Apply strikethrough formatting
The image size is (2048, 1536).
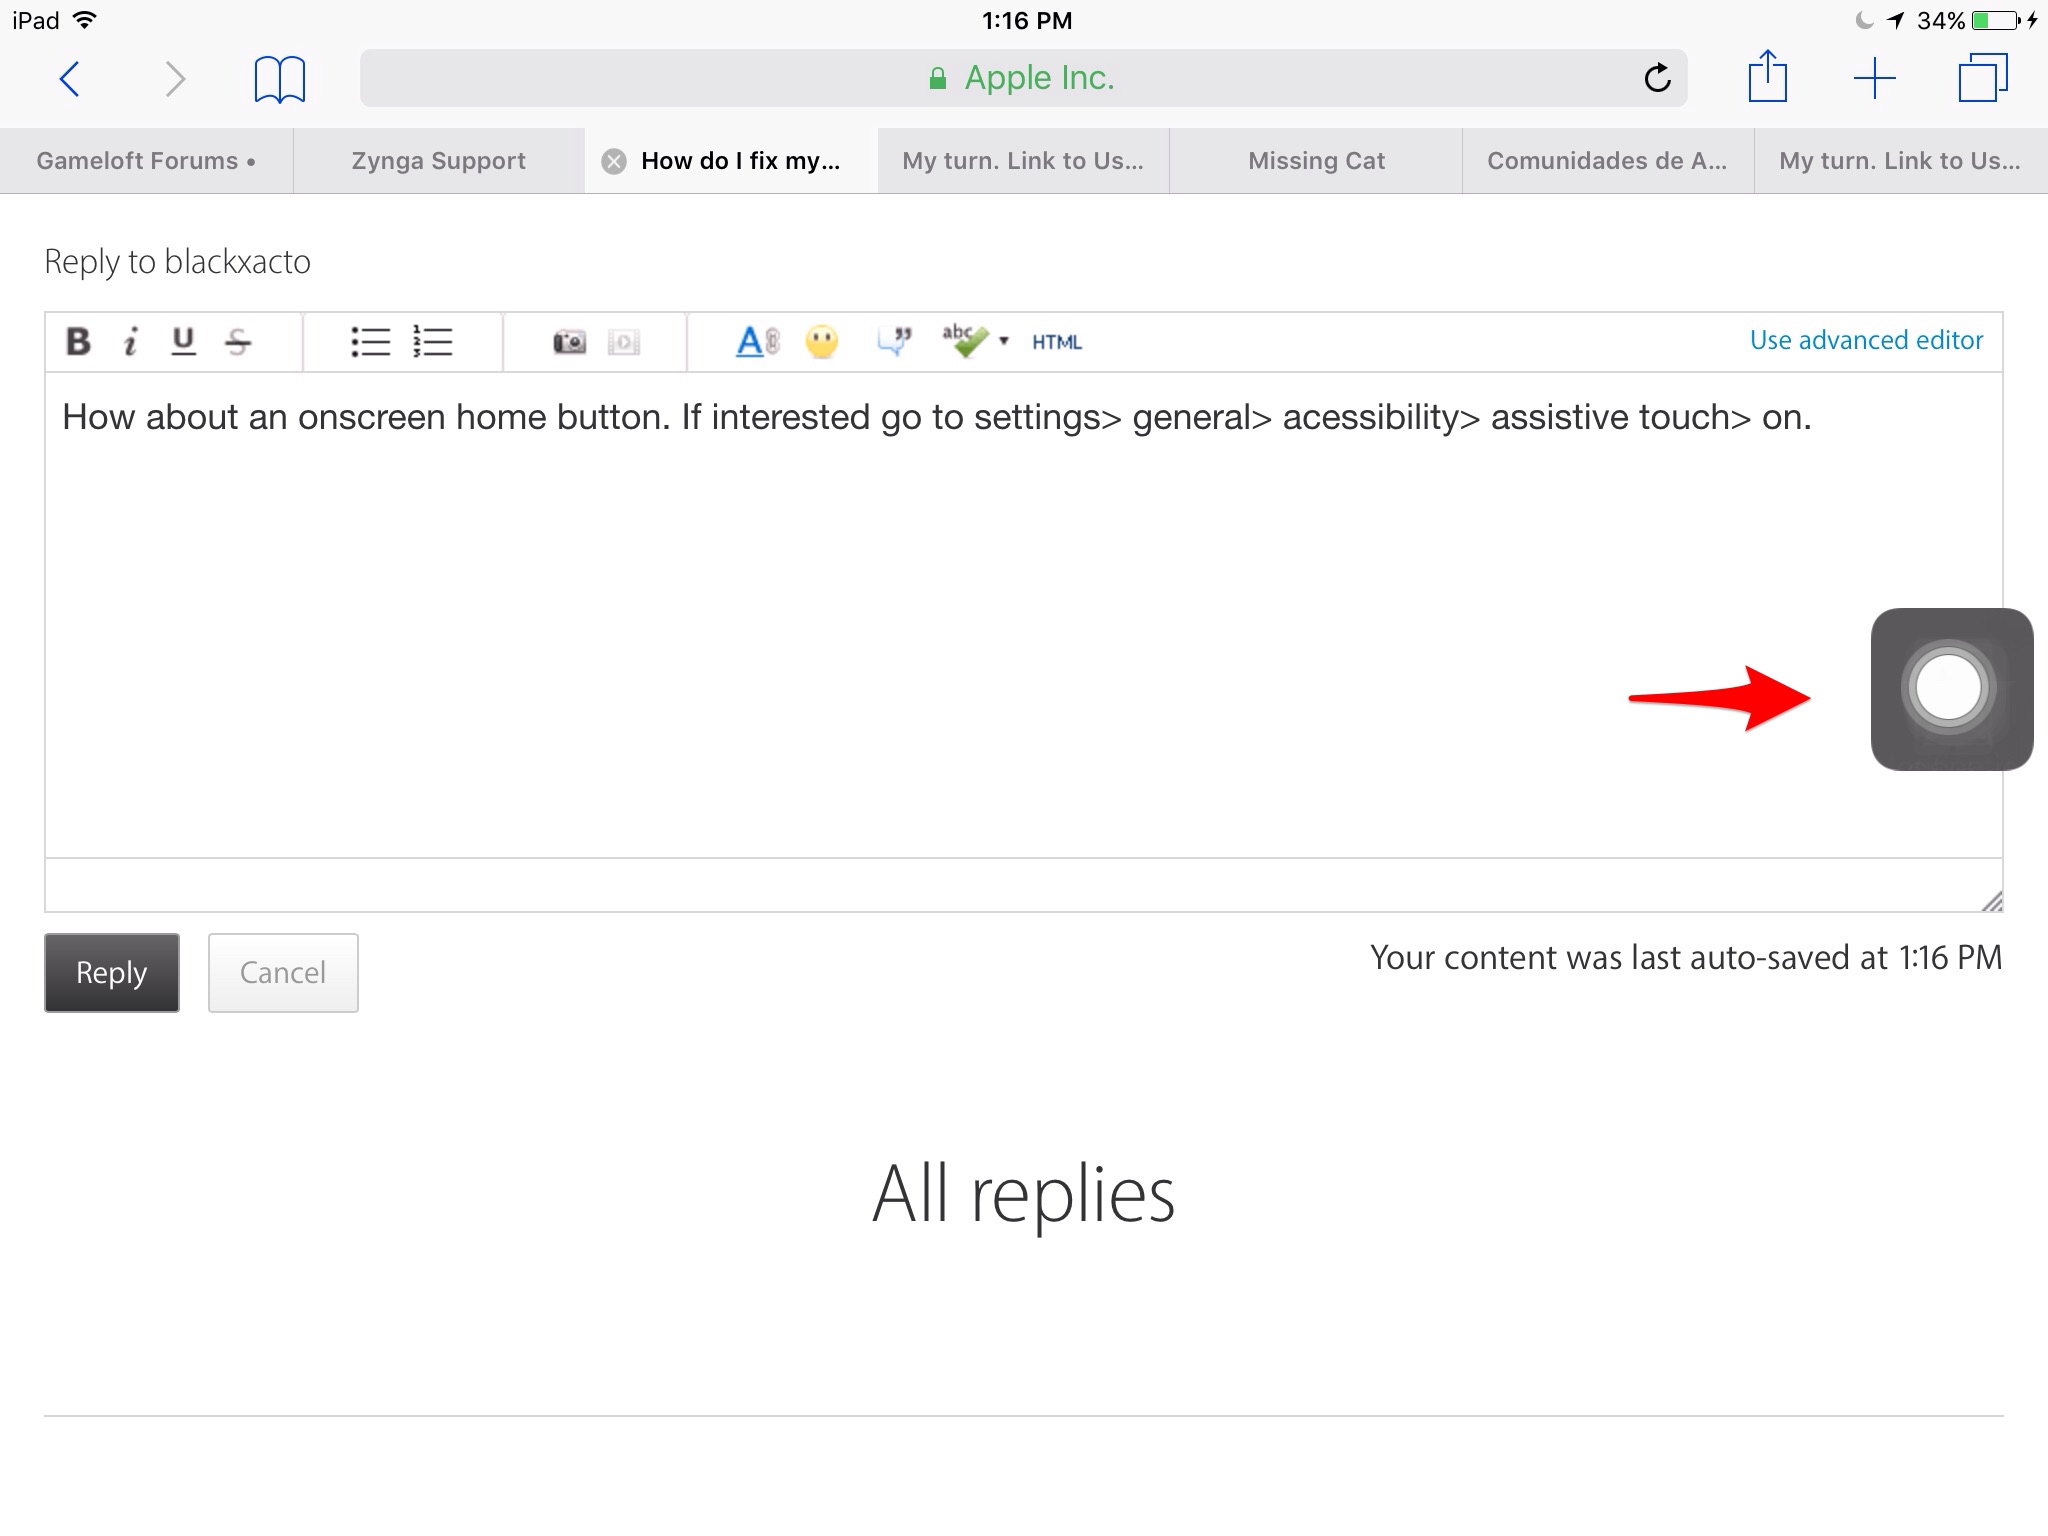pyautogui.click(x=238, y=342)
